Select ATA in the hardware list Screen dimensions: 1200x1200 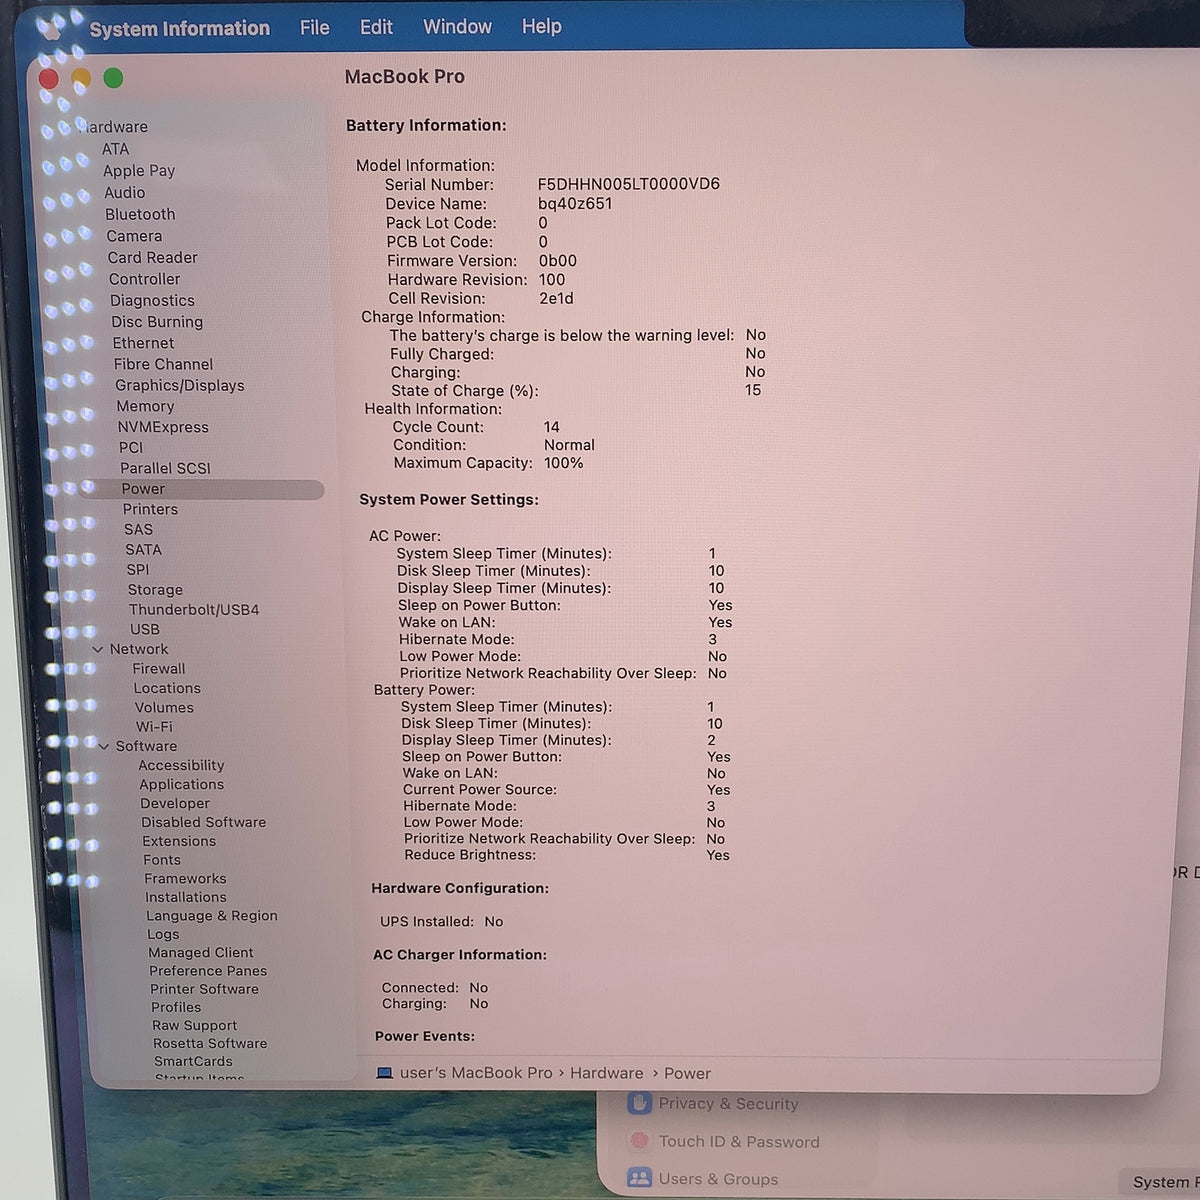pos(116,149)
